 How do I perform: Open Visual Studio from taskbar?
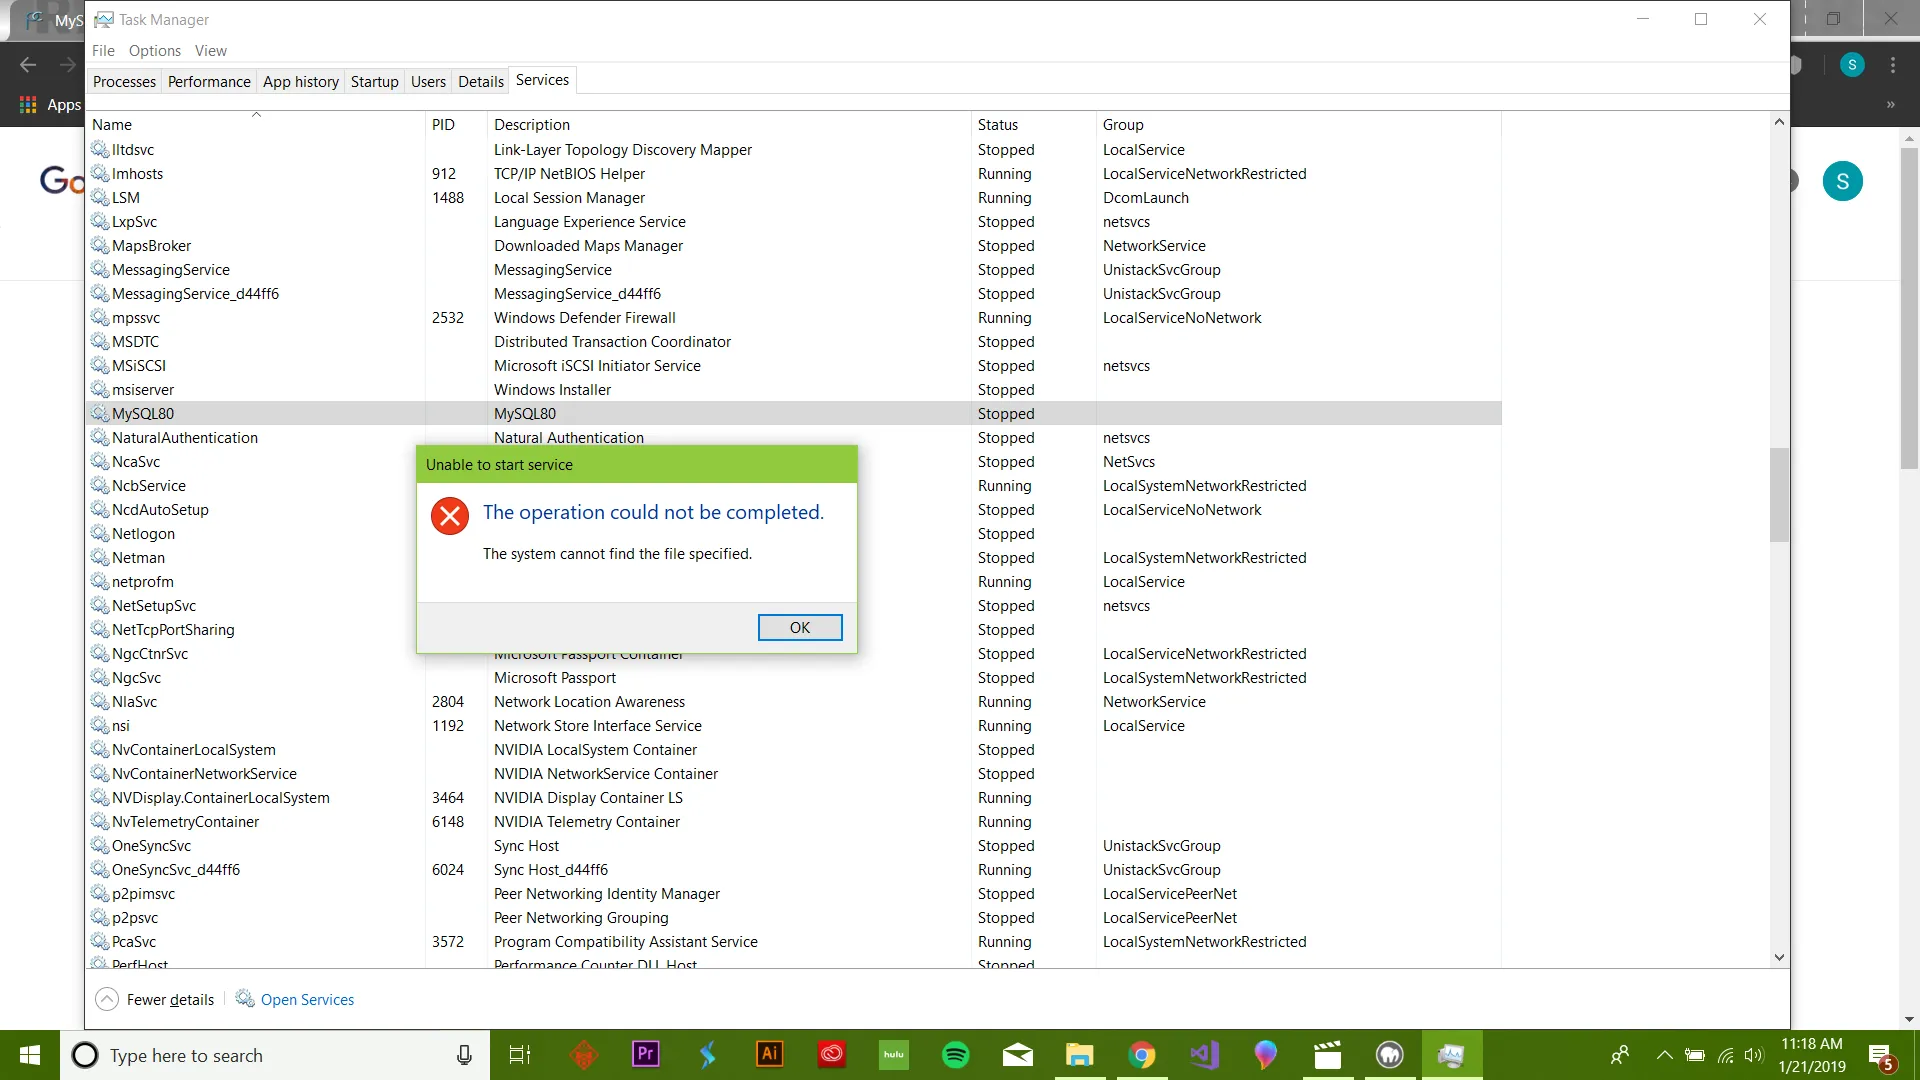point(1203,1054)
